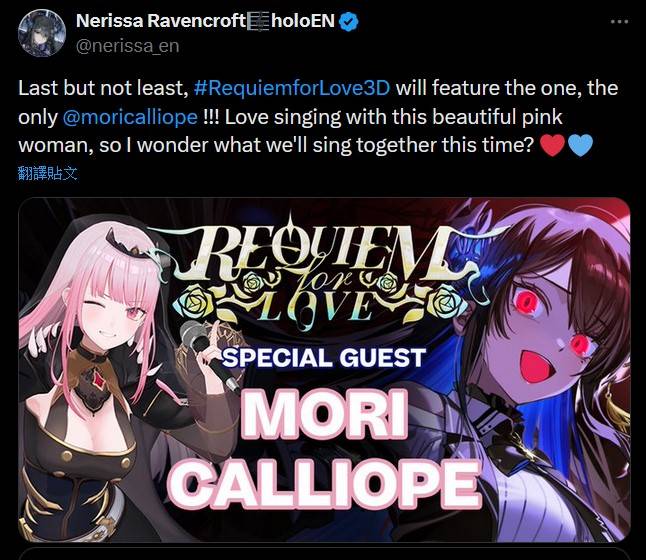Open Nerissa Ravencroft's profile avatar
The width and height of the screenshot is (646, 560).
point(42,33)
